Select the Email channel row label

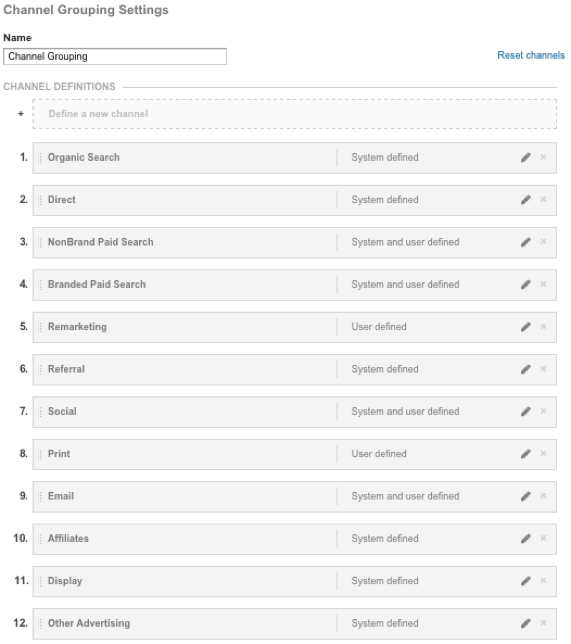pos(61,496)
